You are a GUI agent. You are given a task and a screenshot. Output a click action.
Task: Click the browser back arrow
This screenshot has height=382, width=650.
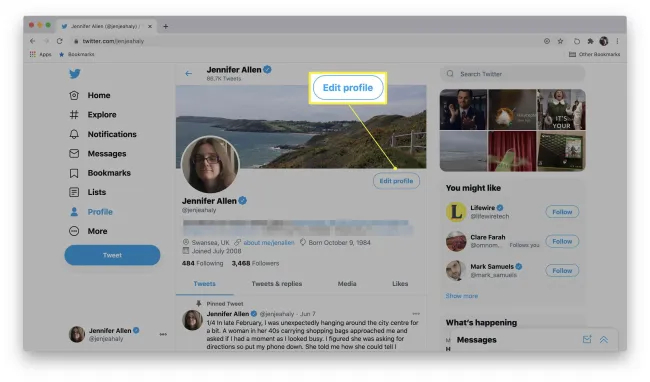33,41
